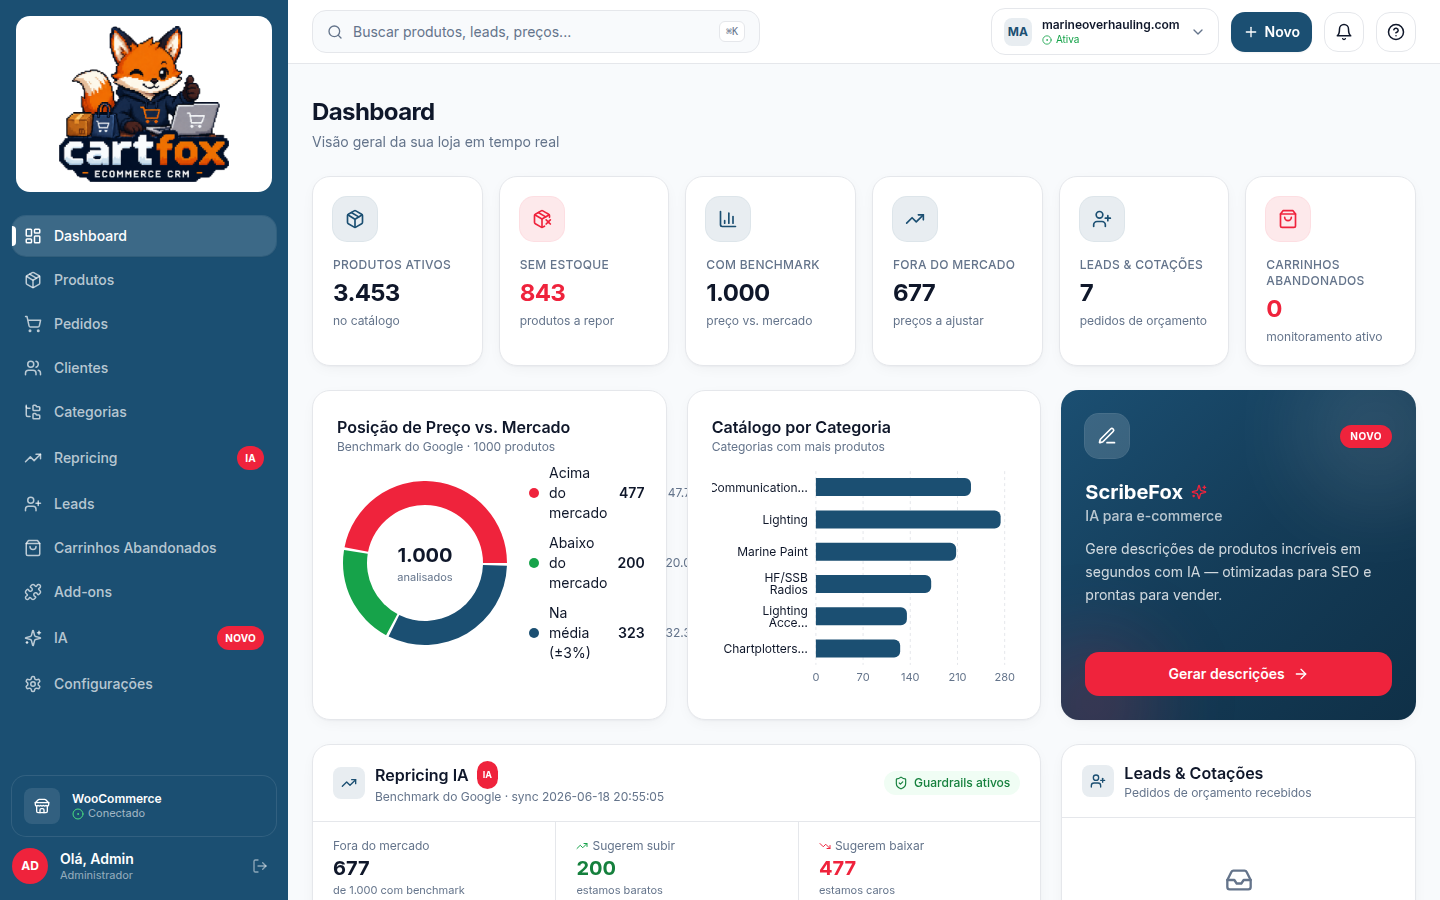Open the help question-mark icon
This screenshot has width=1440, height=900.
tap(1396, 32)
